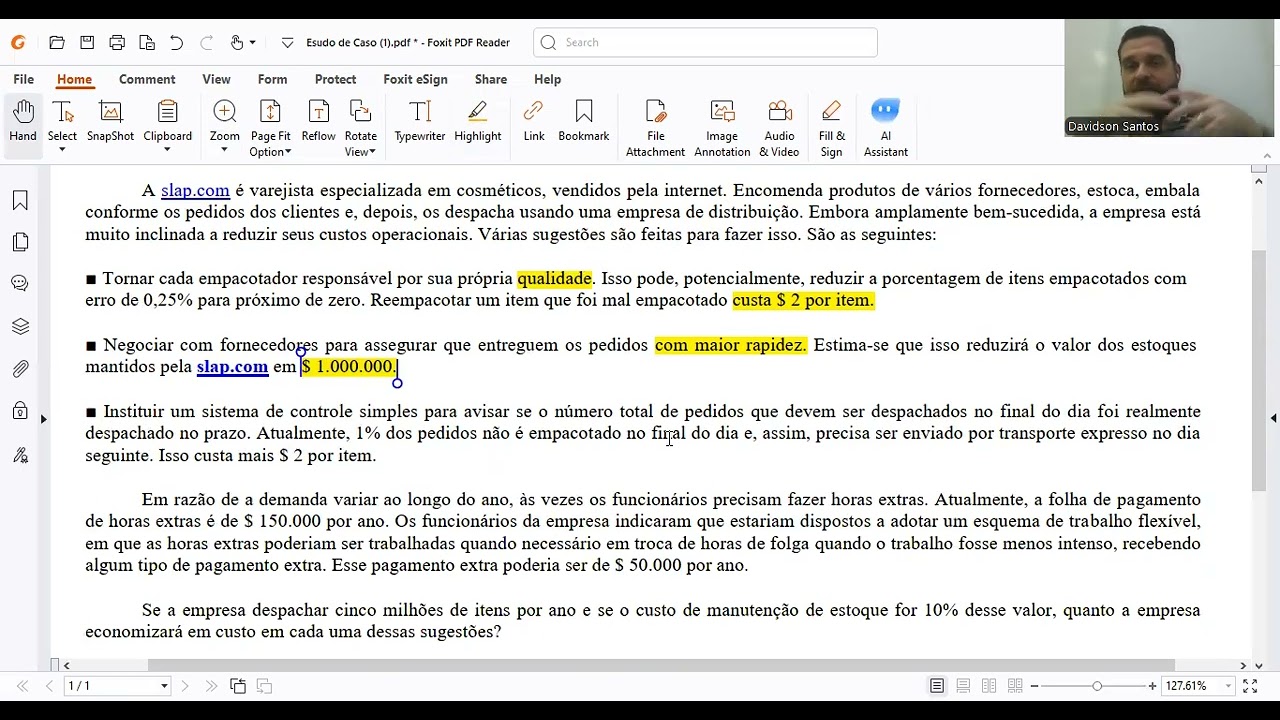This screenshot has height=720, width=1280.
Task: Click the zoom out minus button
Action: coord(1034,686)
